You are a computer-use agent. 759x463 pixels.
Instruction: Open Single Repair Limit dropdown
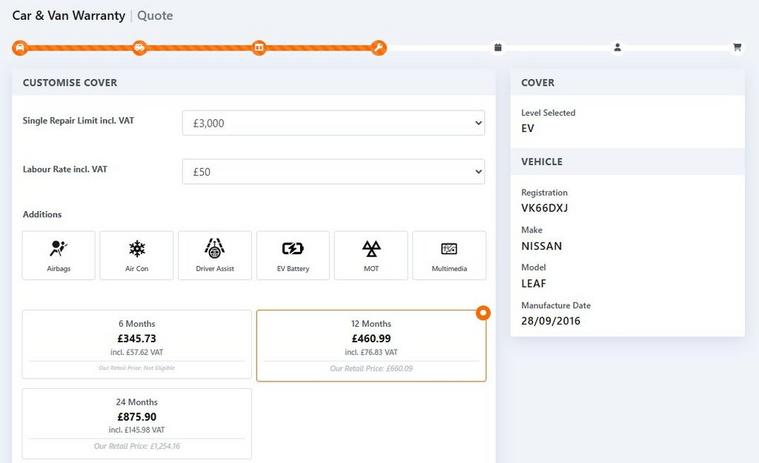coord(334,123)
